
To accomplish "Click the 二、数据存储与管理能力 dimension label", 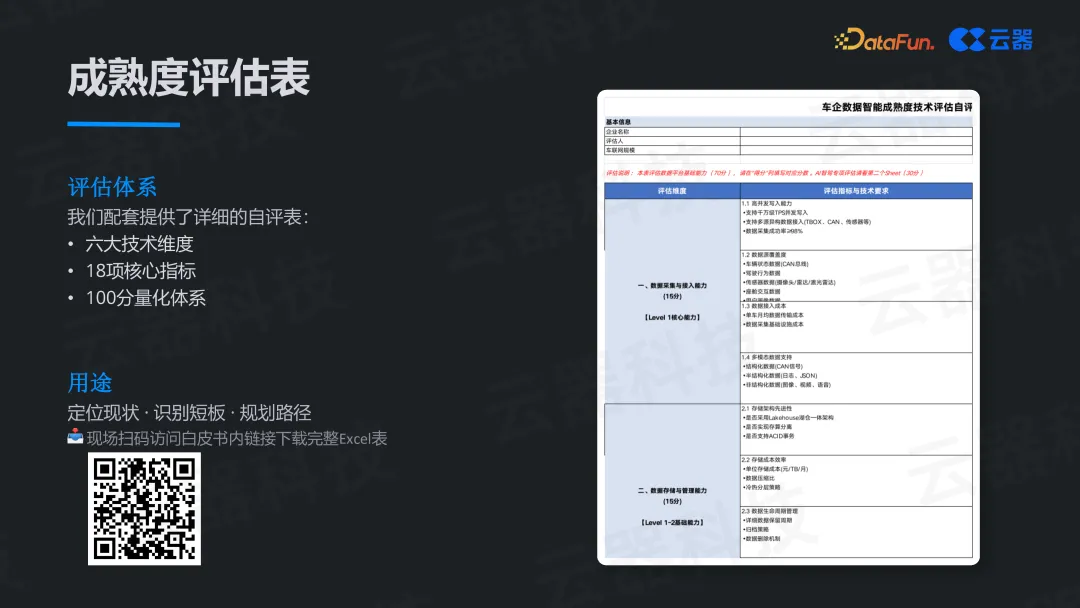I will tap(672, 491).
